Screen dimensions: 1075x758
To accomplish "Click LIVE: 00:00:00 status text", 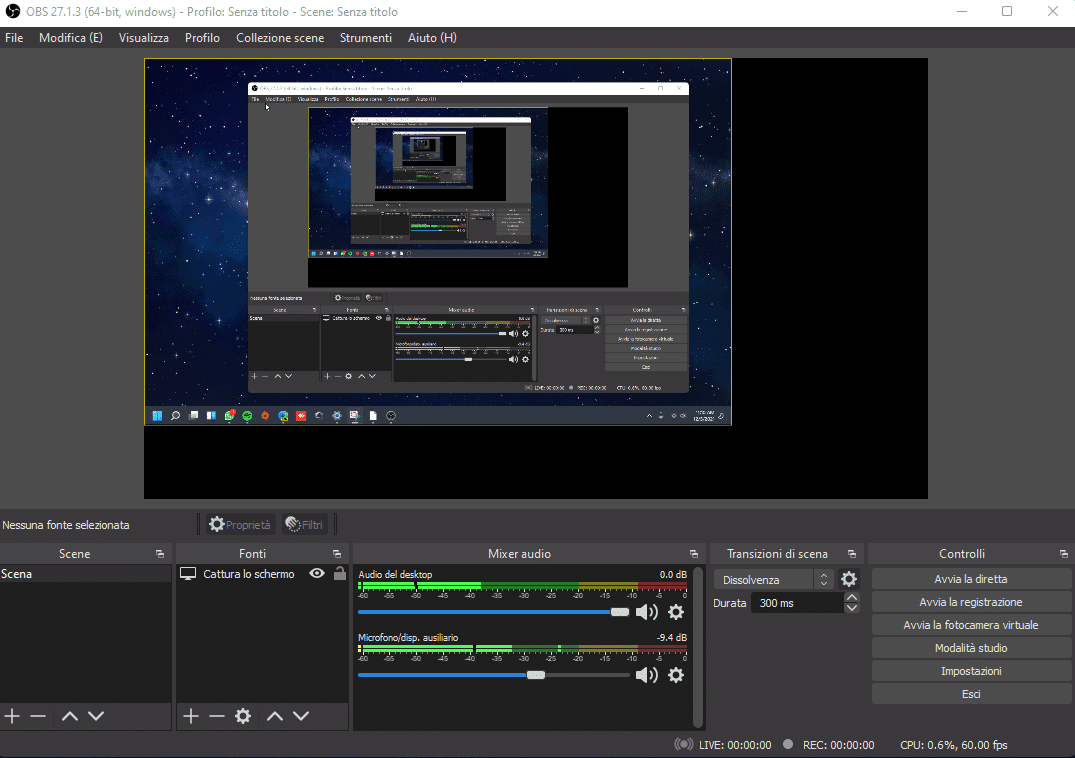I will tap(735, 745).
